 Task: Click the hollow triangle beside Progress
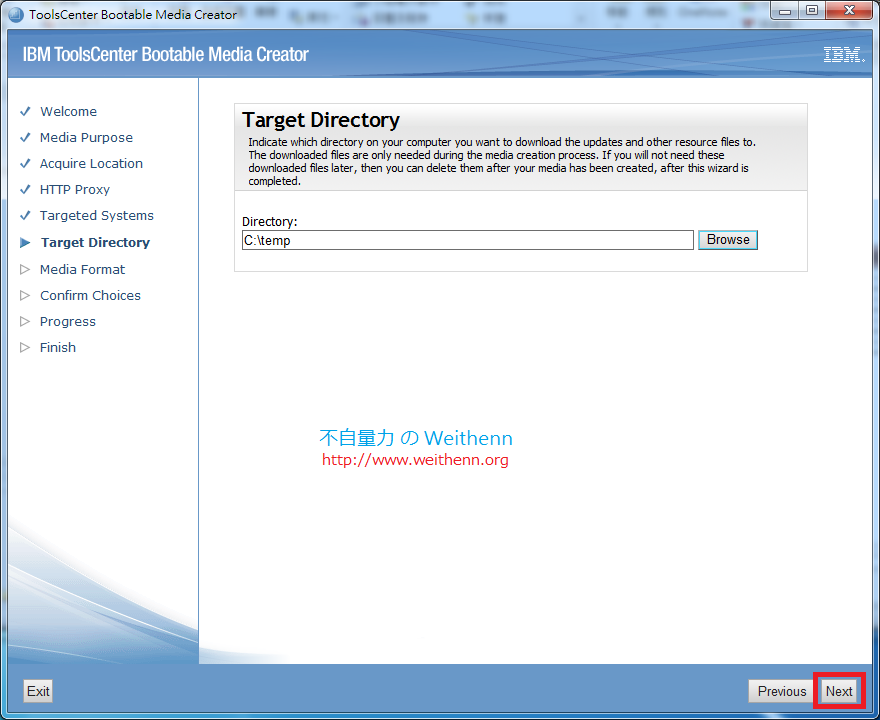[x=25, y=322]
